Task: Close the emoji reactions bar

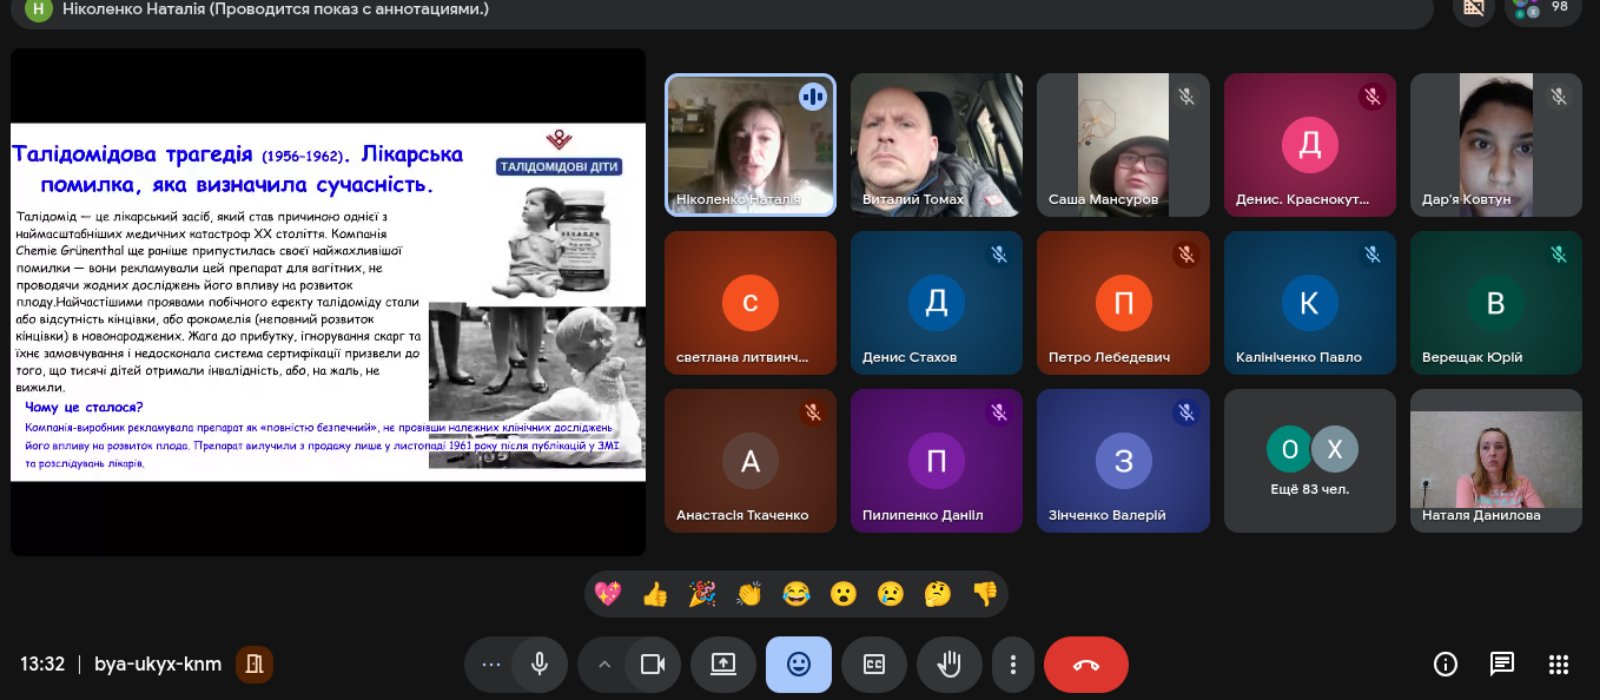Action: [798, 664]
